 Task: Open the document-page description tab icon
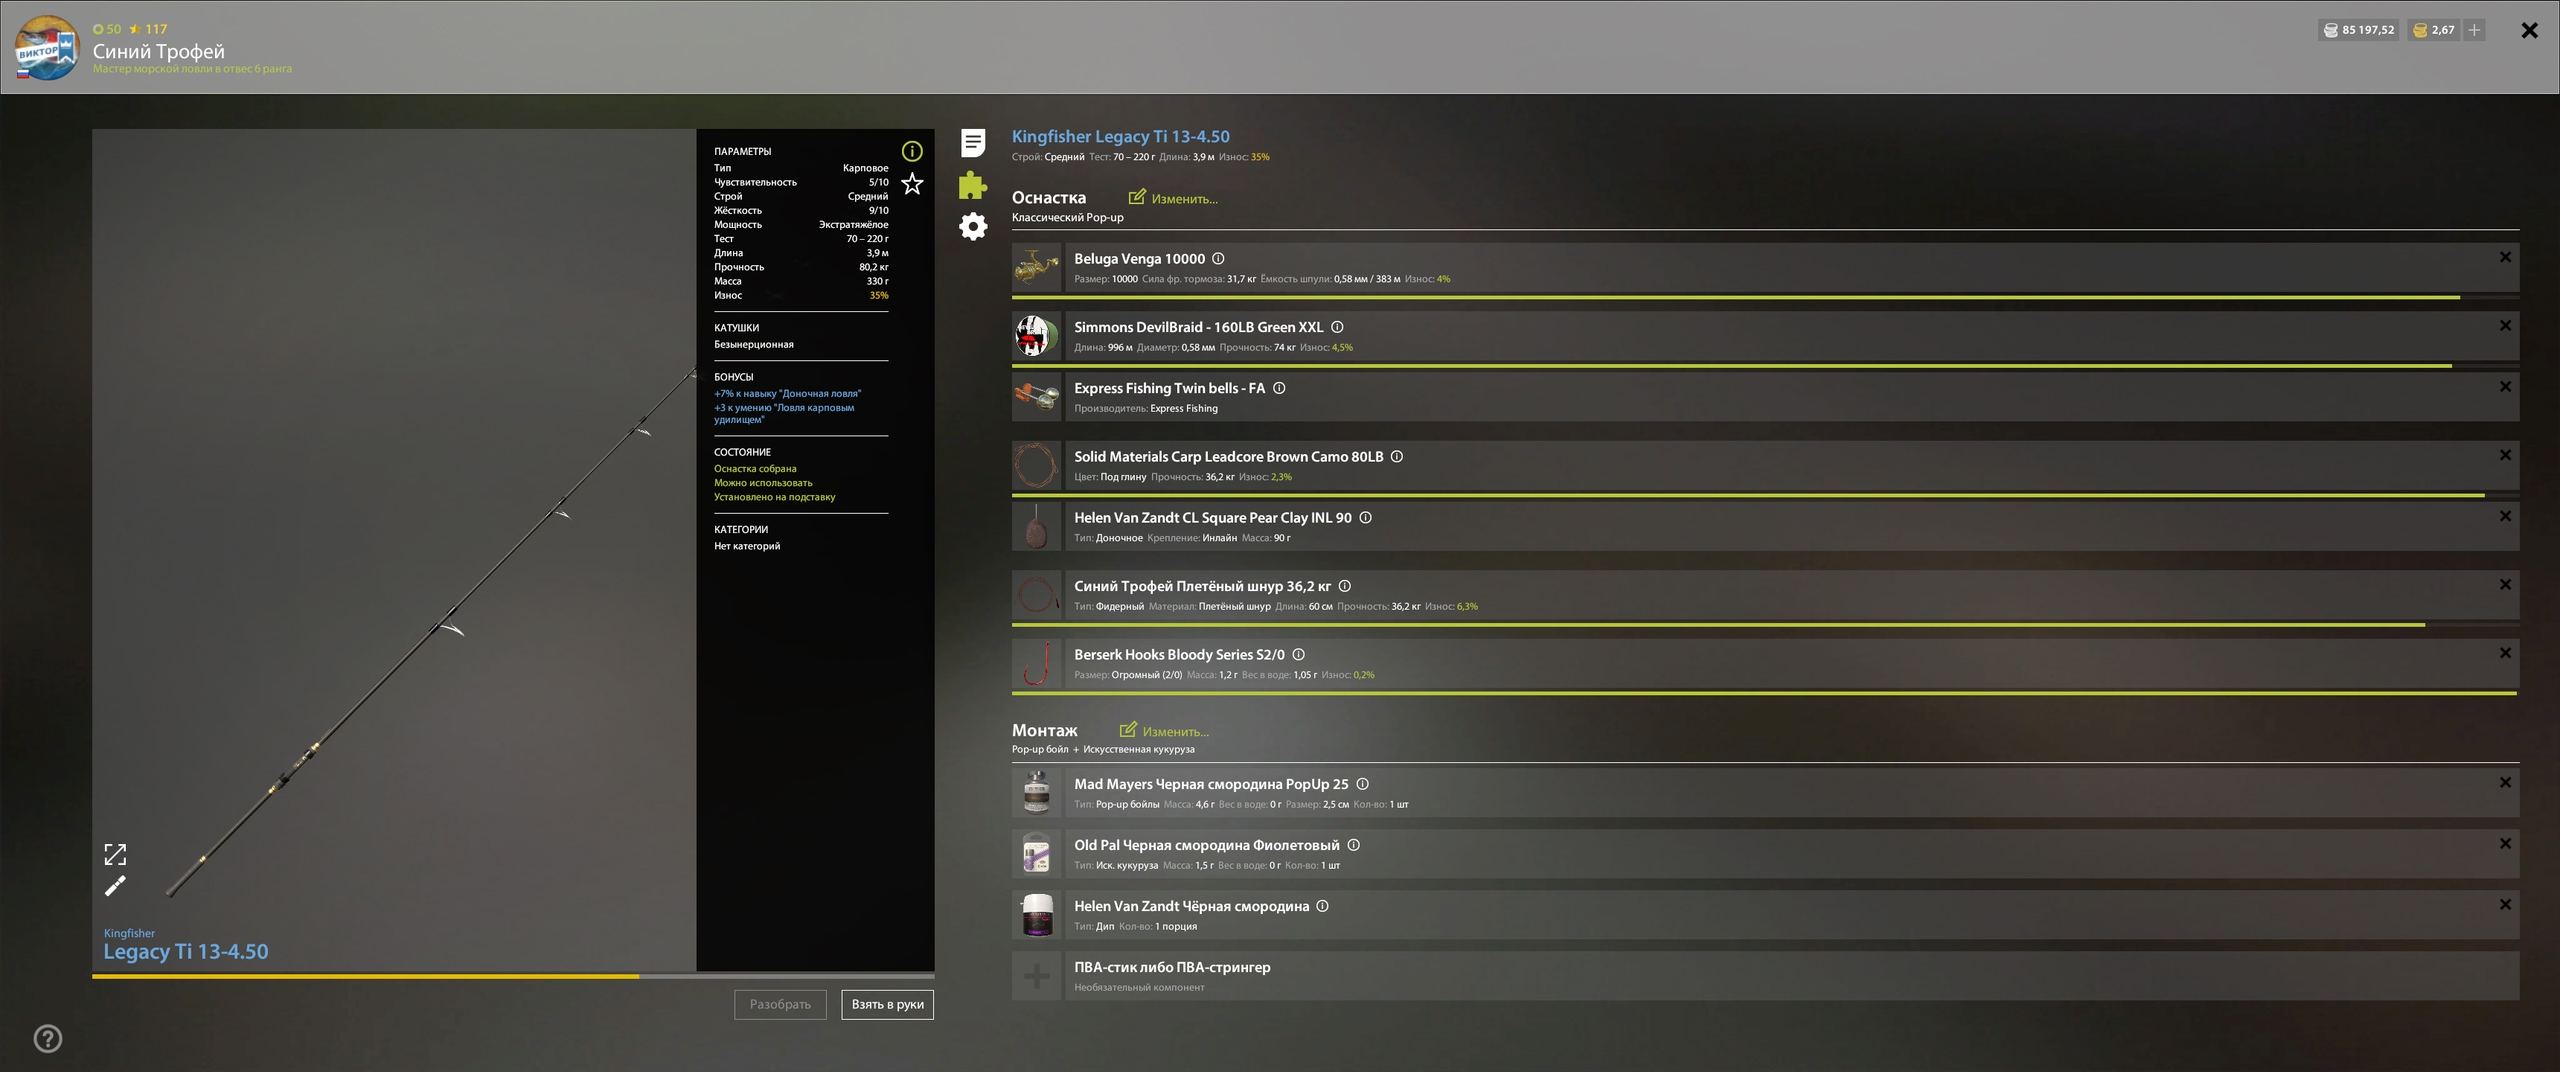[x=973, y=143]
